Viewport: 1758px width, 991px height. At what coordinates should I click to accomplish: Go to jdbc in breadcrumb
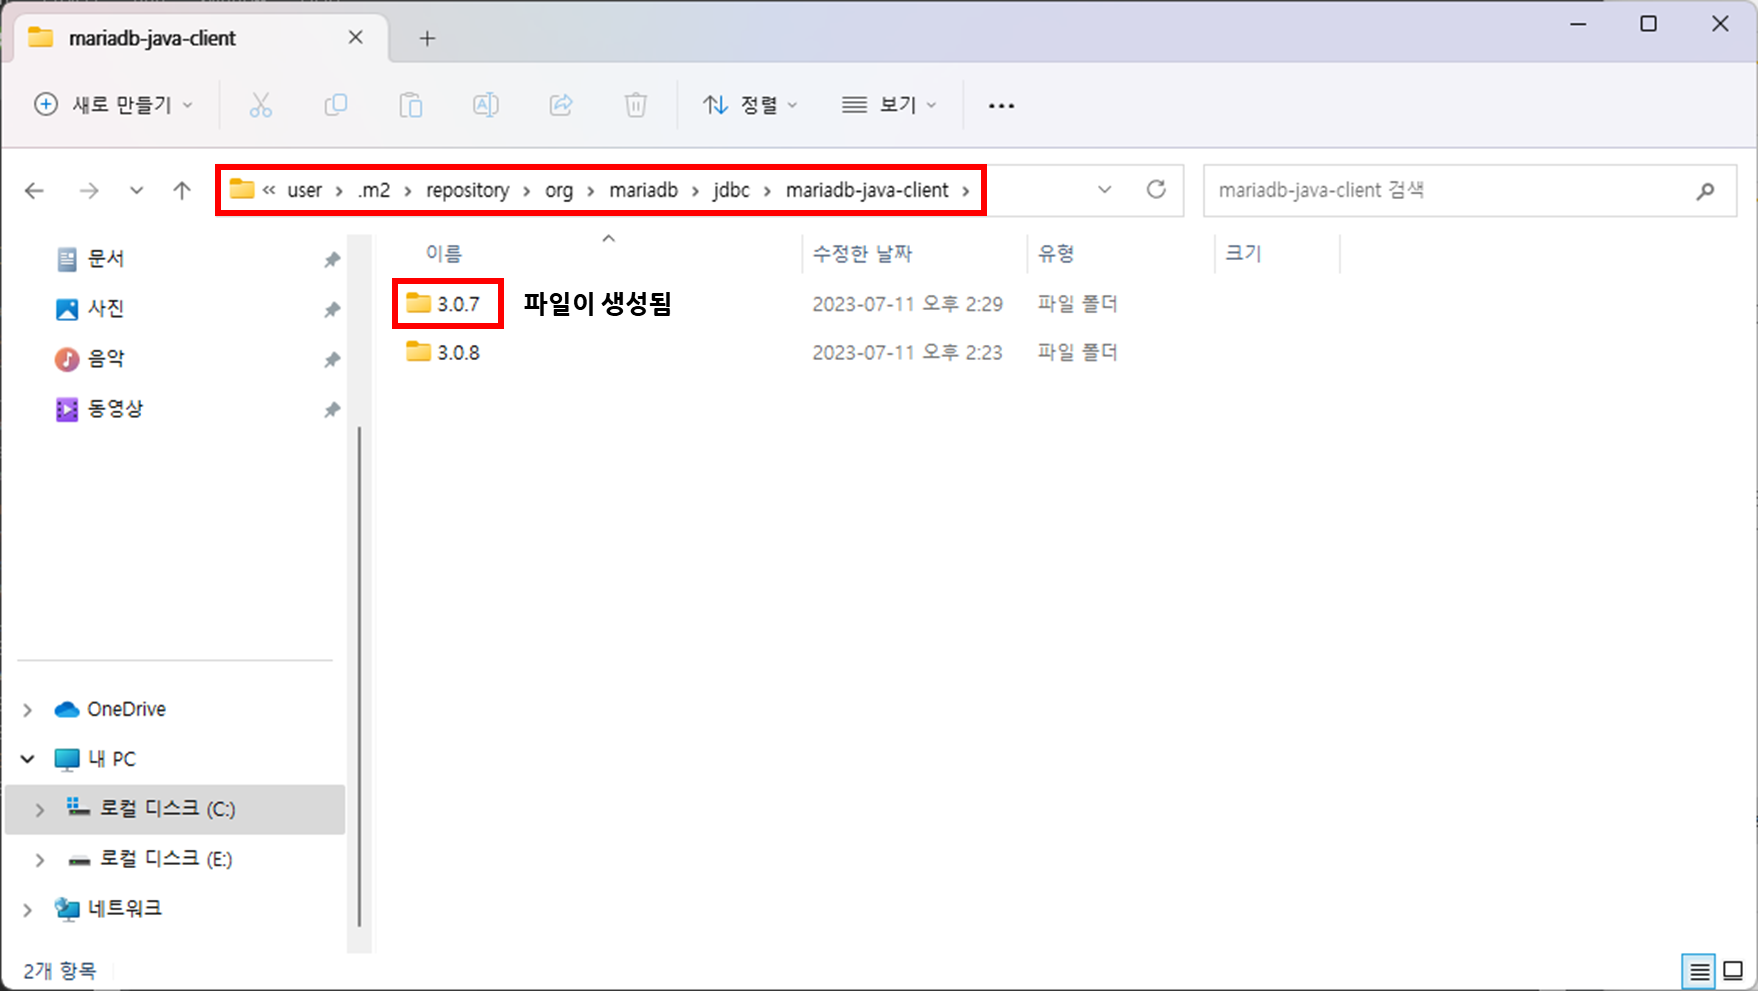pos(731,190)
